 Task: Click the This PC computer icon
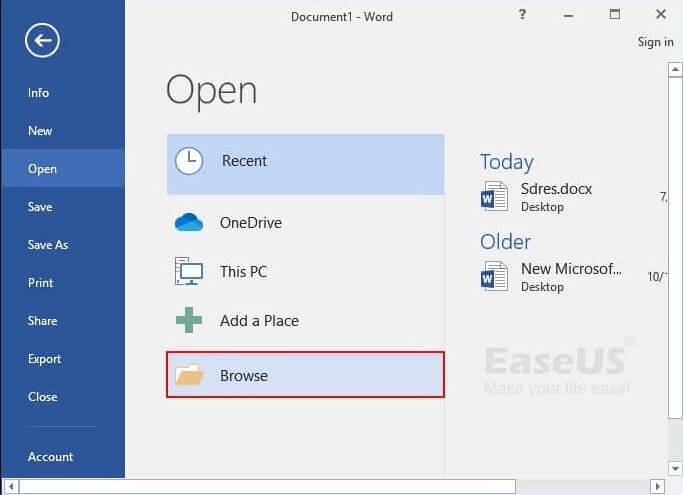coord(189,271)
